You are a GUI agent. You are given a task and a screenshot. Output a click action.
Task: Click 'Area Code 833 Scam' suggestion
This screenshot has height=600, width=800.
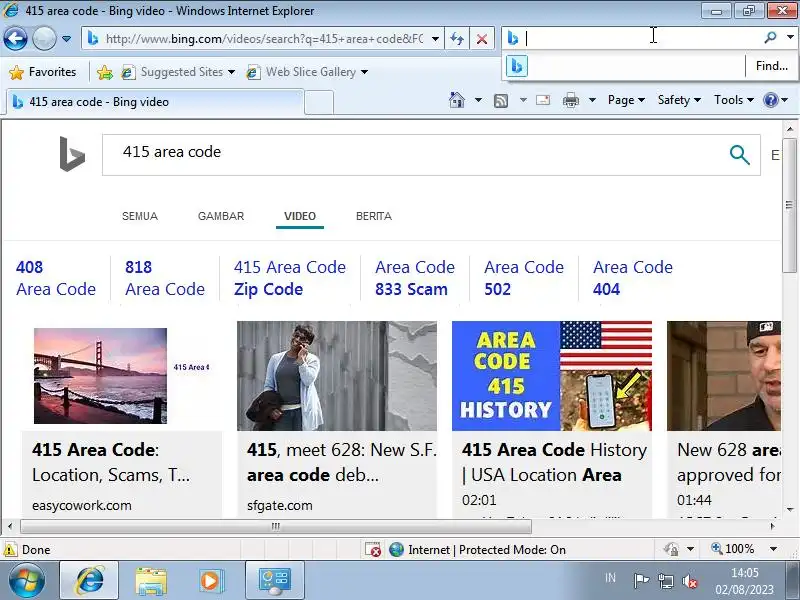415,278
